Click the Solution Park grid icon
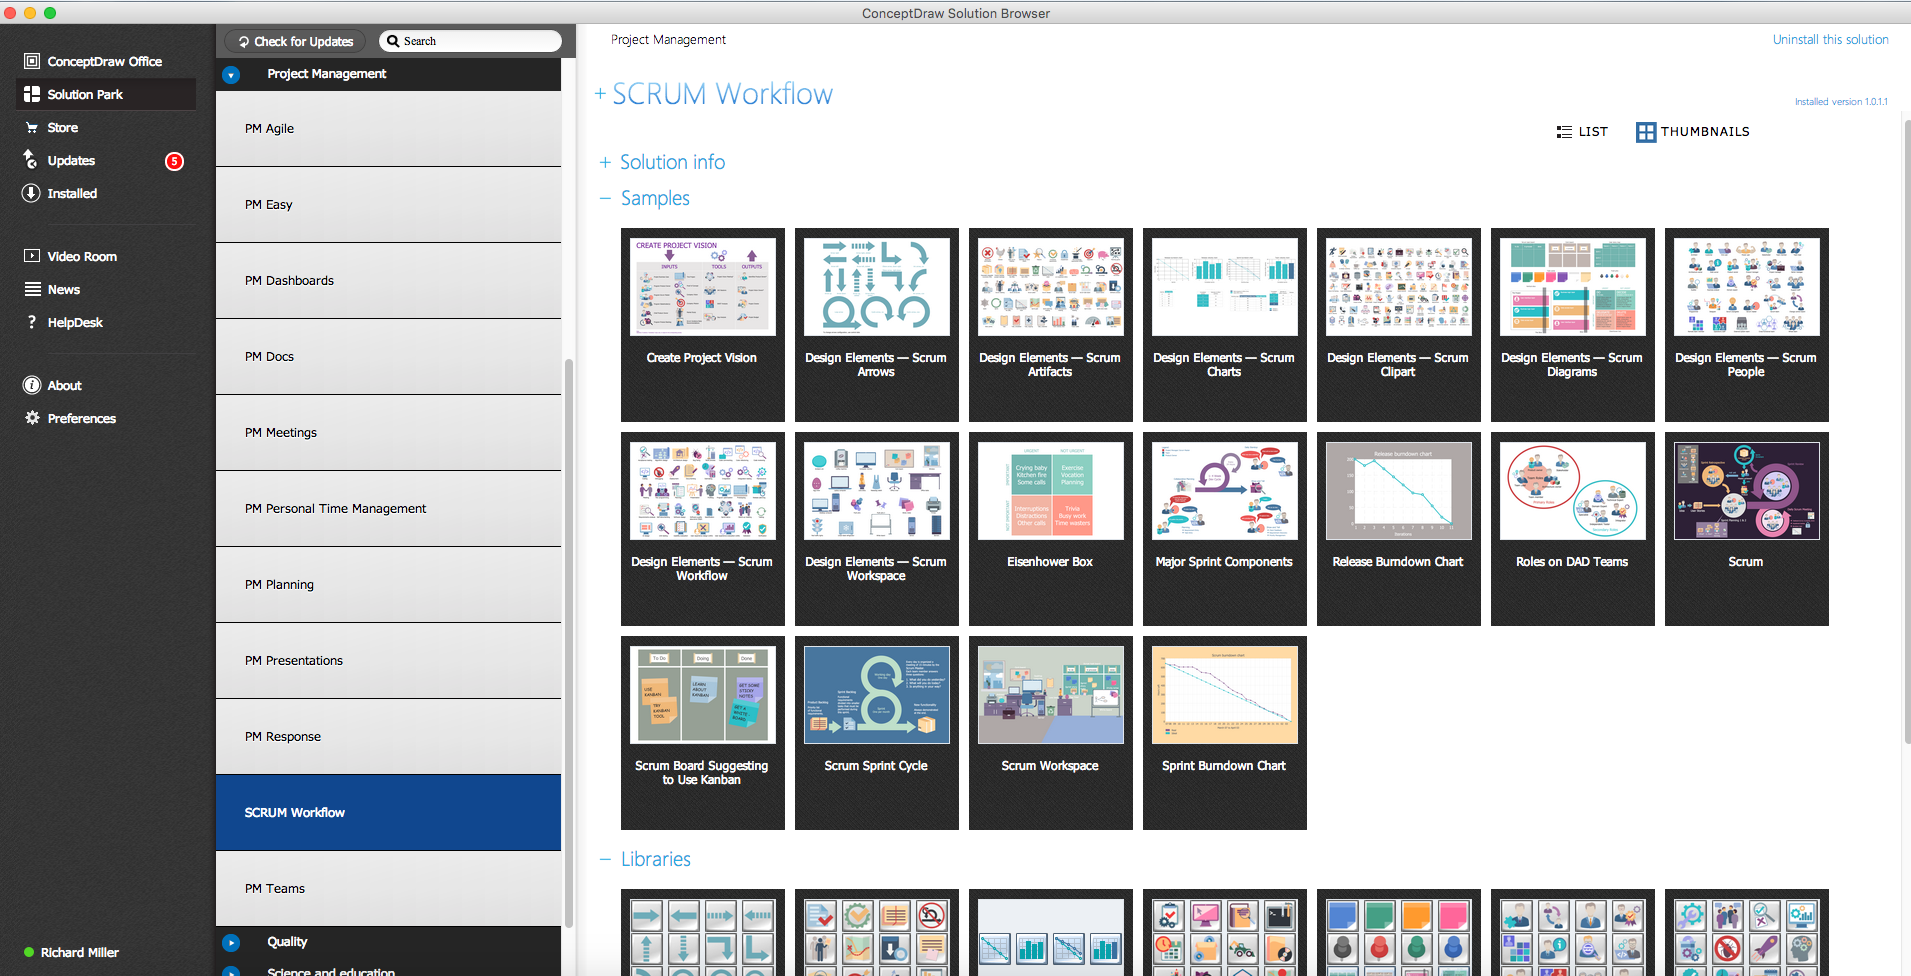The height and width of the screenshot is (976, 1911). (32, 94)
